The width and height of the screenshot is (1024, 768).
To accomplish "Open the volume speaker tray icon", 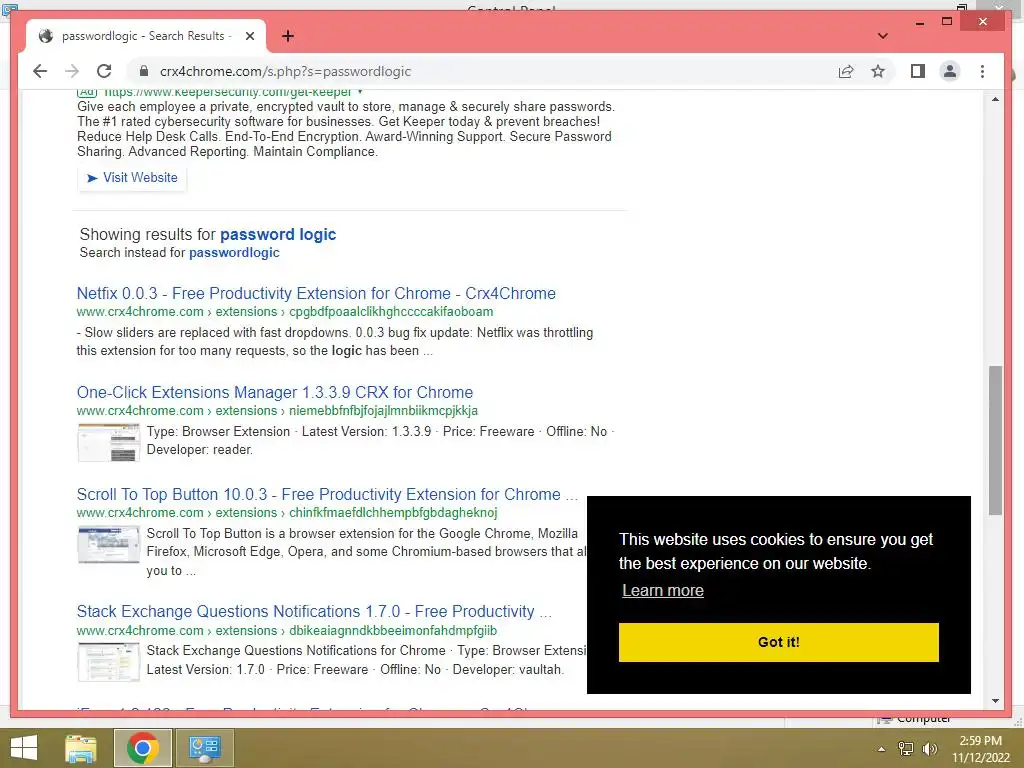I will click(929, 749).
